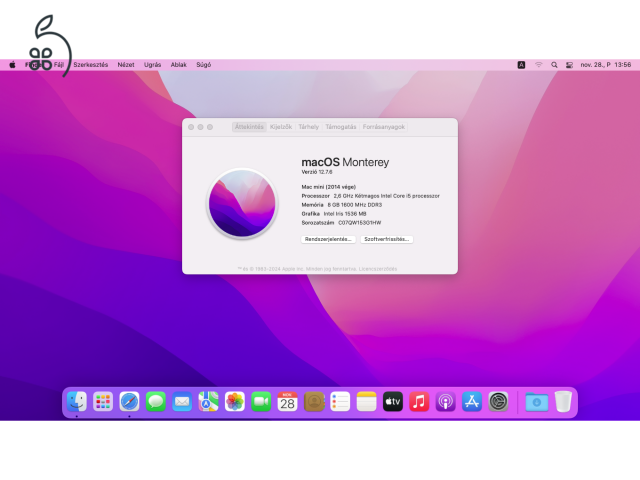Launch Safari from the Dock

coord(129,402)
